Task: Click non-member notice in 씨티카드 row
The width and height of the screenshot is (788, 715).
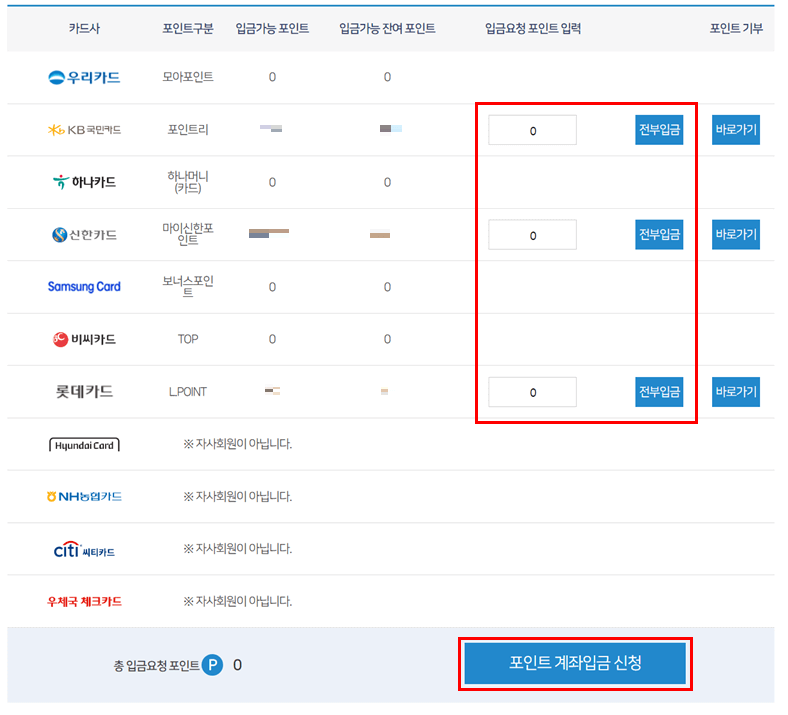Action: click(x=237, y=549)
